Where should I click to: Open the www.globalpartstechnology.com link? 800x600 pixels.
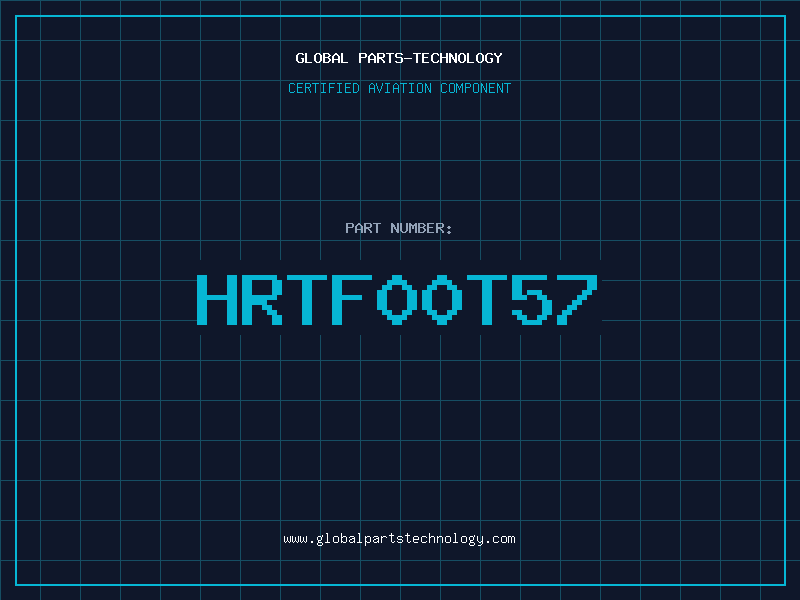[x=400, y=539]
